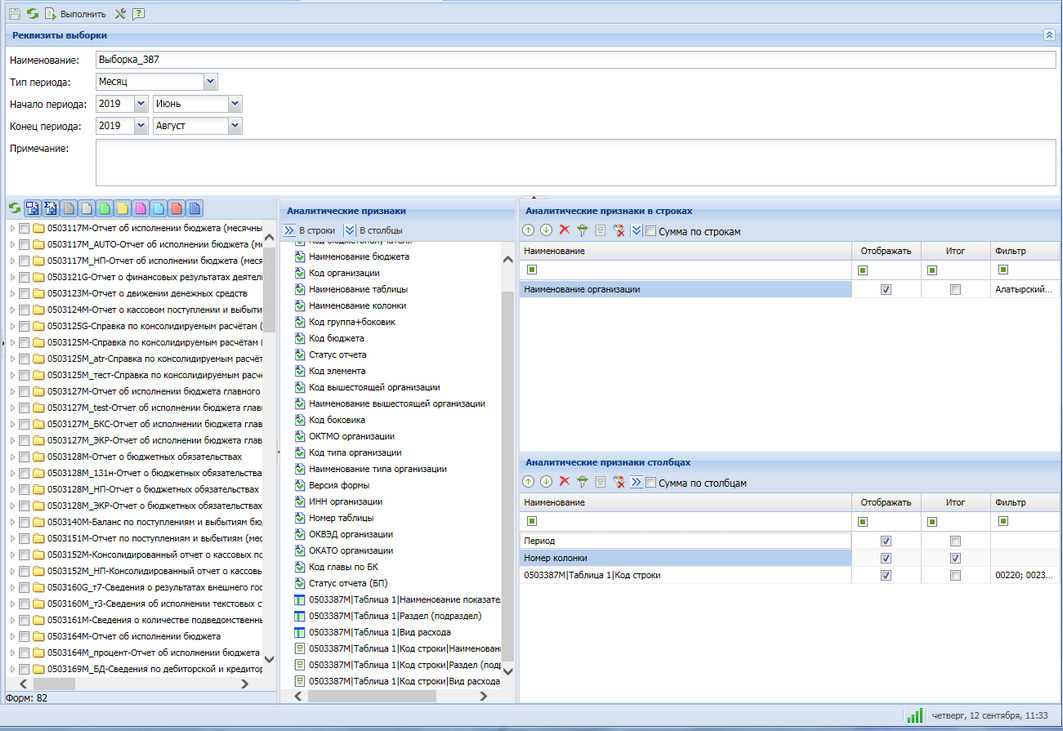Enable the Сумма по столбцам checkbox

pyautogui.click(x=651, y=483)
